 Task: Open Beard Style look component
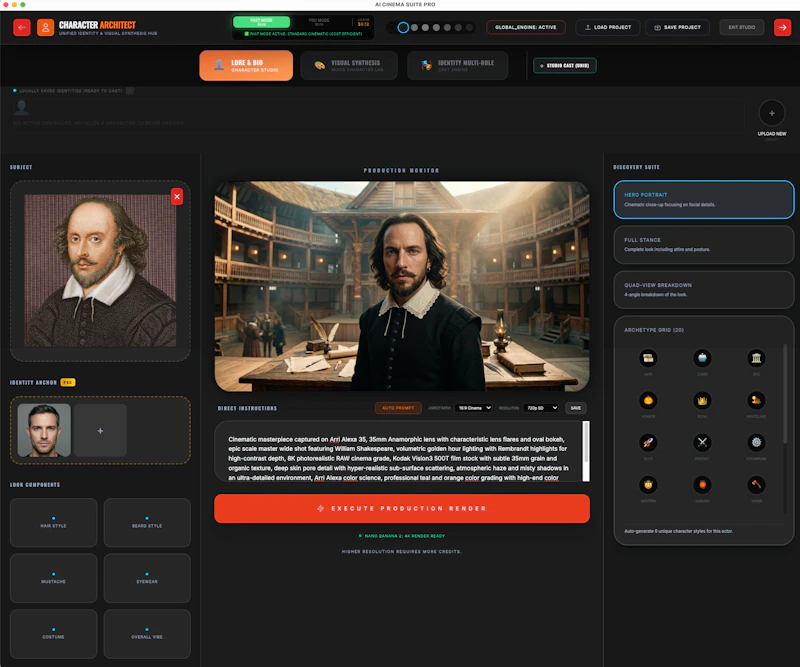[147, 523]
